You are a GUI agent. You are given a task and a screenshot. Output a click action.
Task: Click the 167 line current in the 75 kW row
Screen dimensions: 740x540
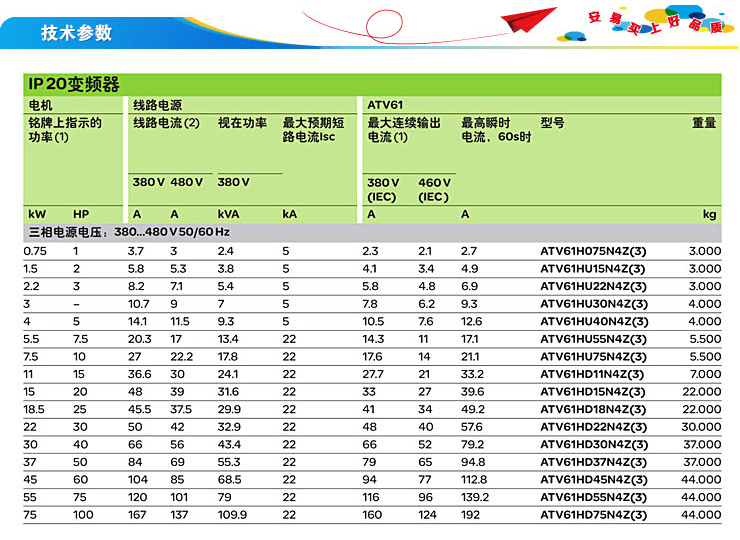click(x=137, y=515)
